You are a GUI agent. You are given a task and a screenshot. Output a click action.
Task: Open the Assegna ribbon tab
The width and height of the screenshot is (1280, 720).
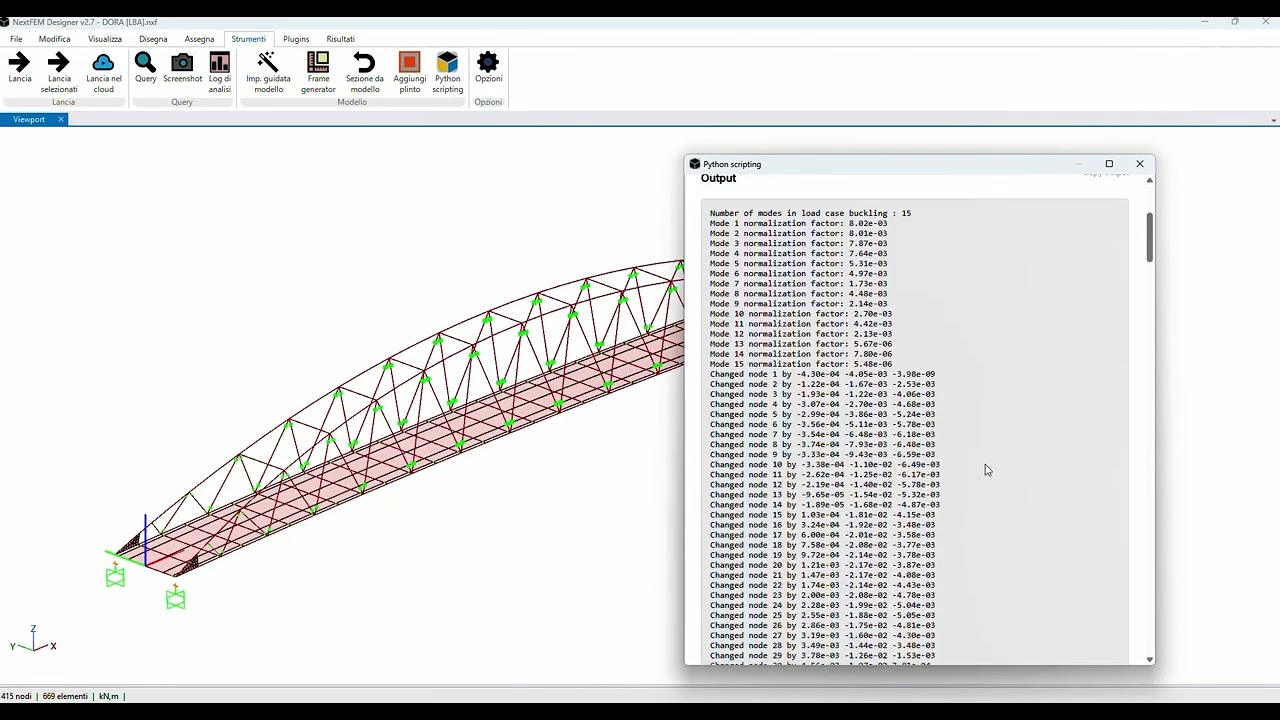199,39
